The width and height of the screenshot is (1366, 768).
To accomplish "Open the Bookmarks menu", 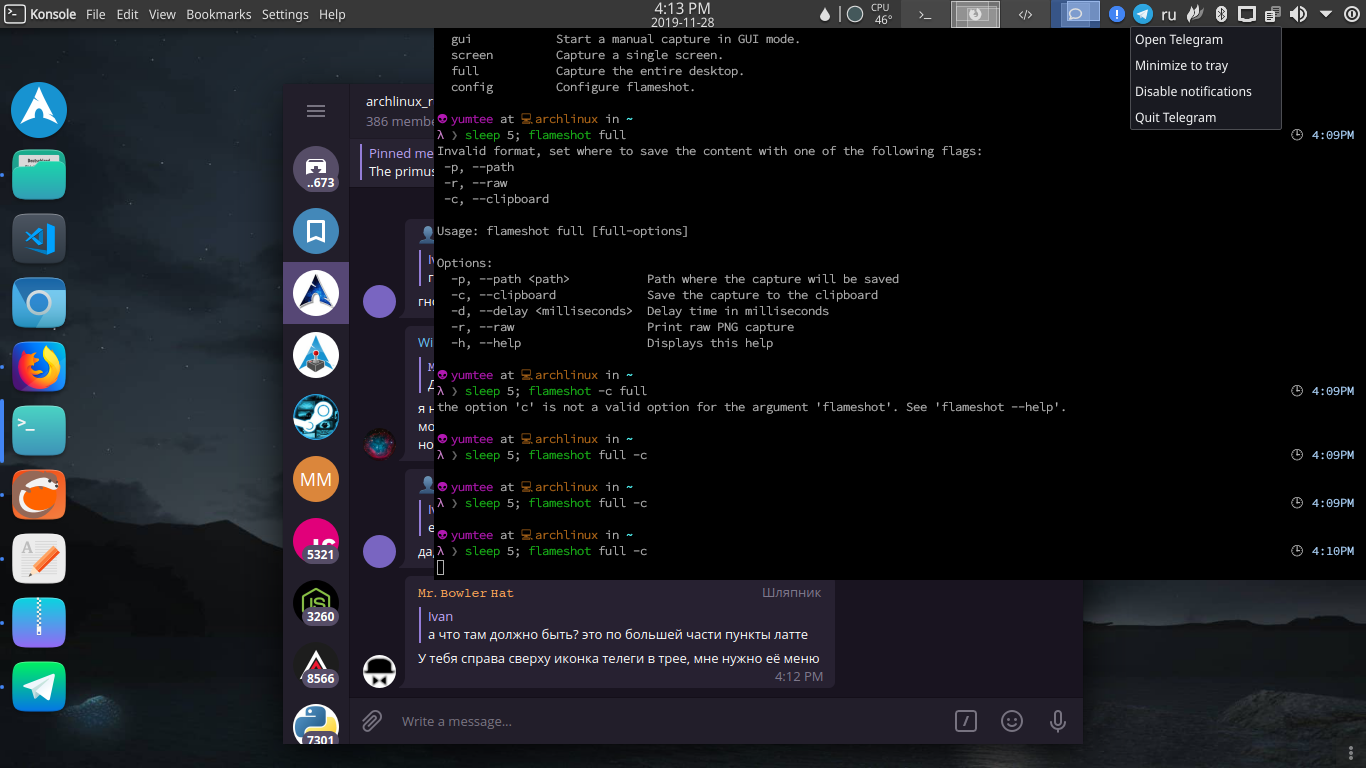I will pos(219,14).
